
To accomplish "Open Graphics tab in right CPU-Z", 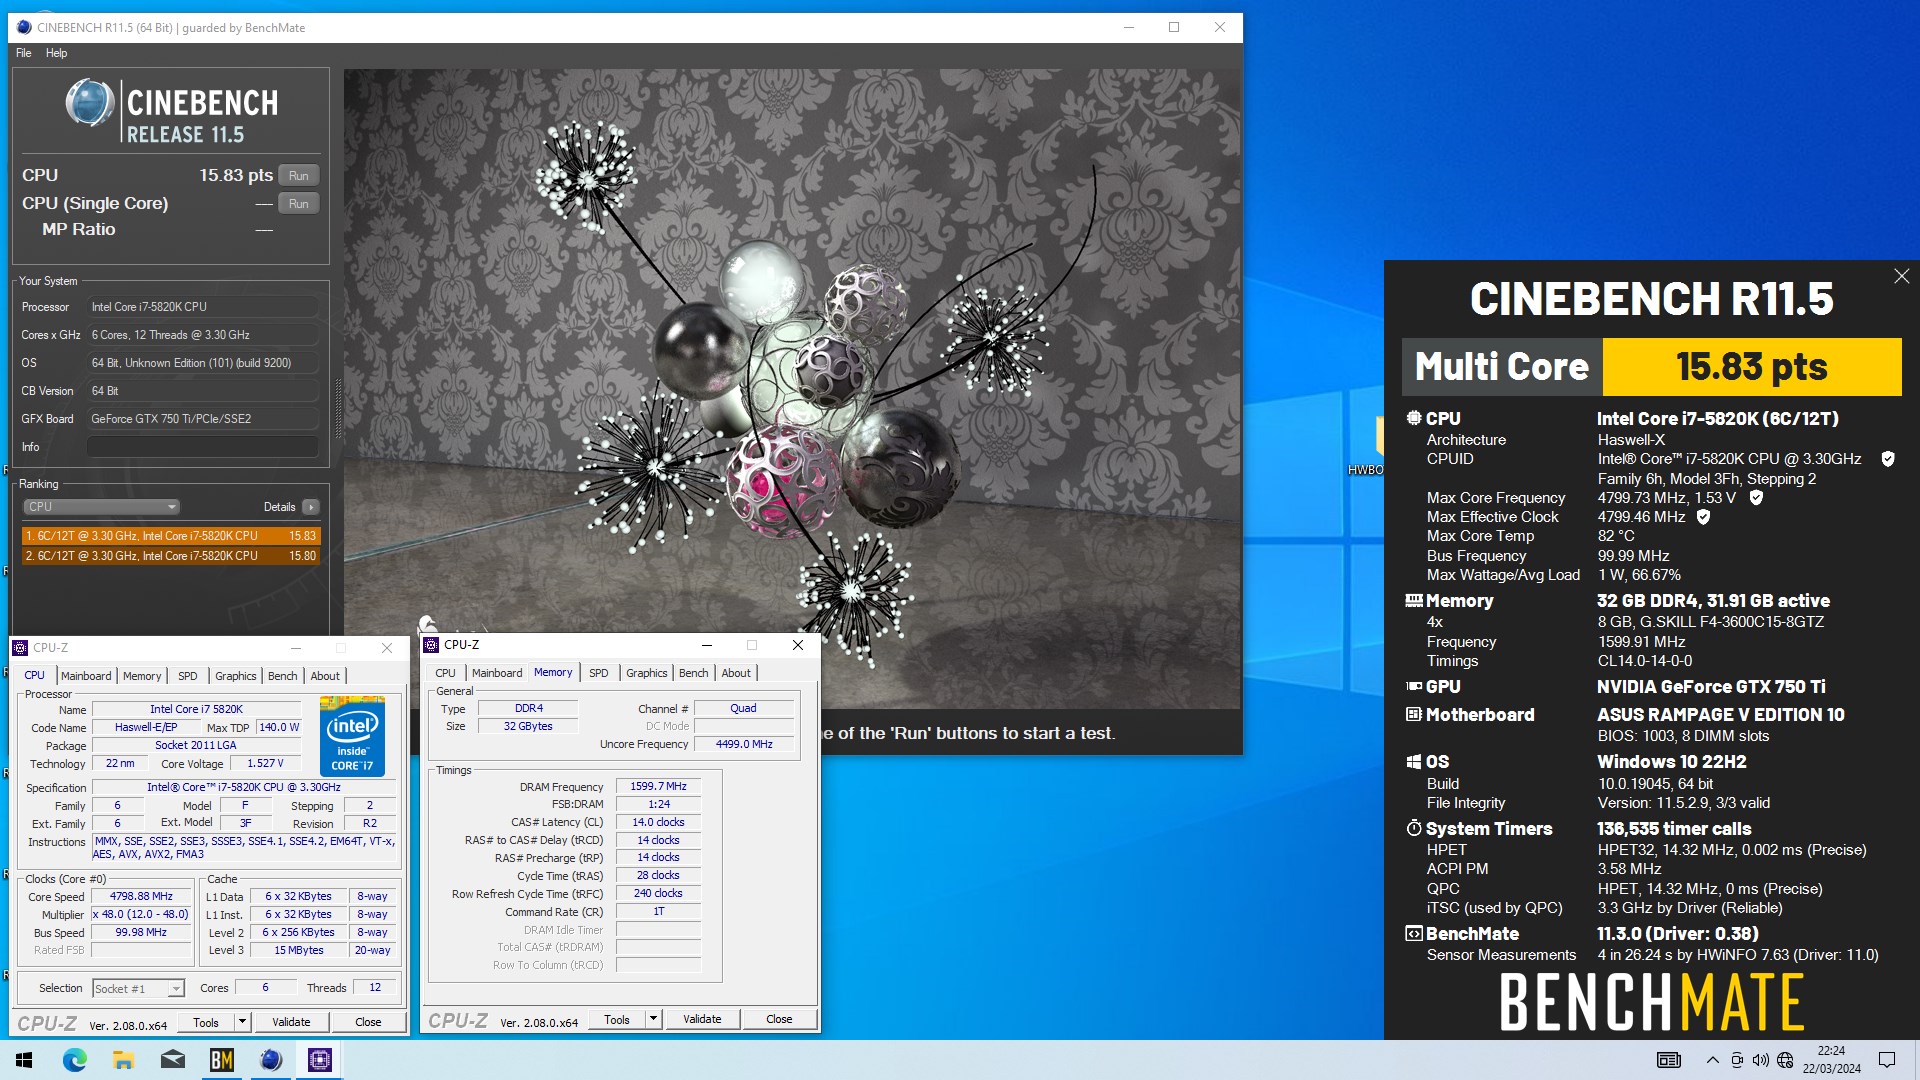I will pyautogui.click(x=647, y=673).
